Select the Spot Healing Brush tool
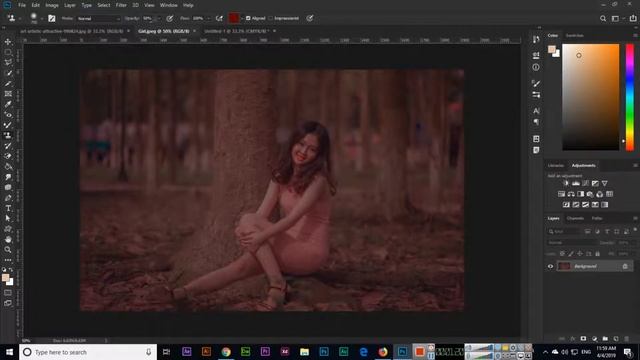This screenshot has height=360, width=640. 8,115
